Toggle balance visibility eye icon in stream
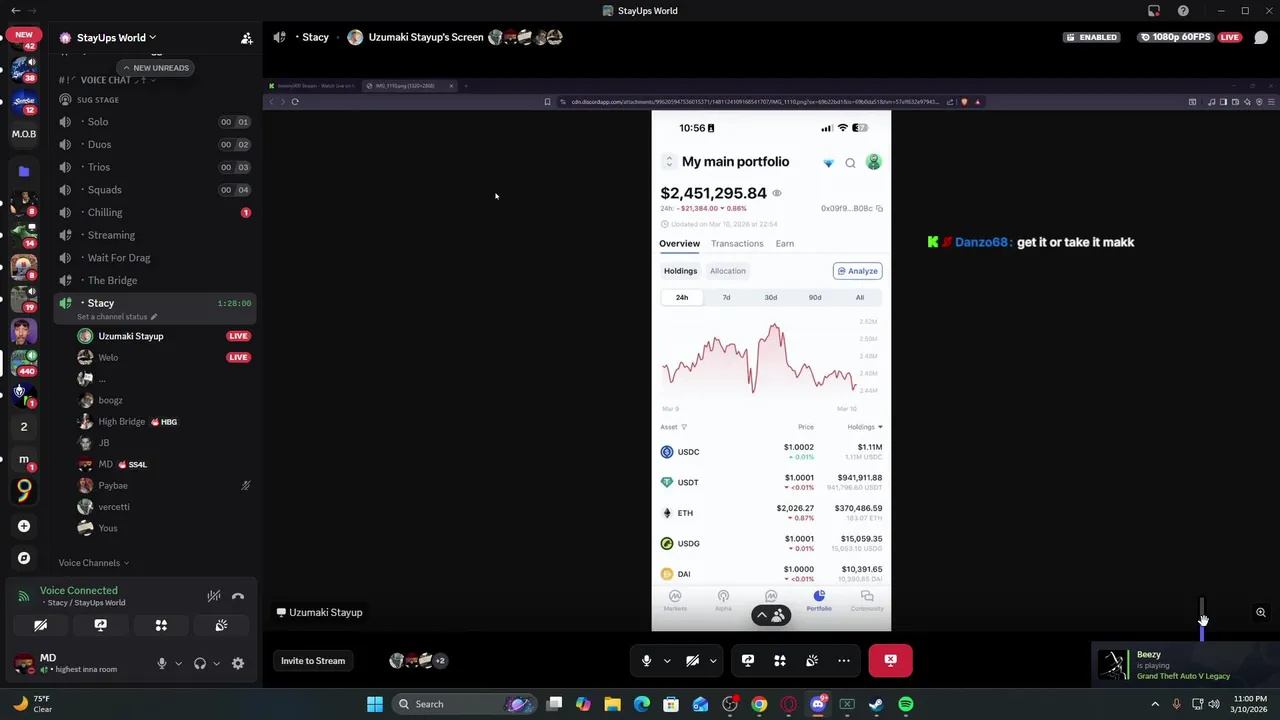 (x=777, y=194)
